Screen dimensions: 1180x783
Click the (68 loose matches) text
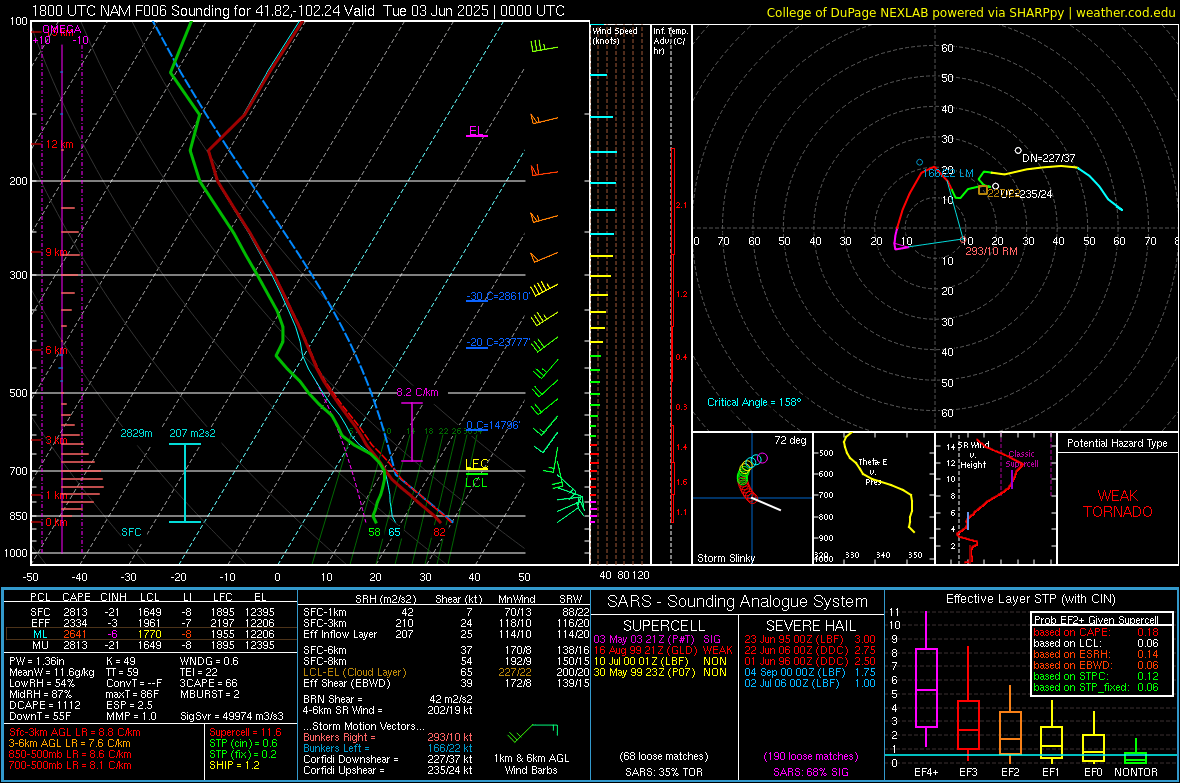[664, 756]
